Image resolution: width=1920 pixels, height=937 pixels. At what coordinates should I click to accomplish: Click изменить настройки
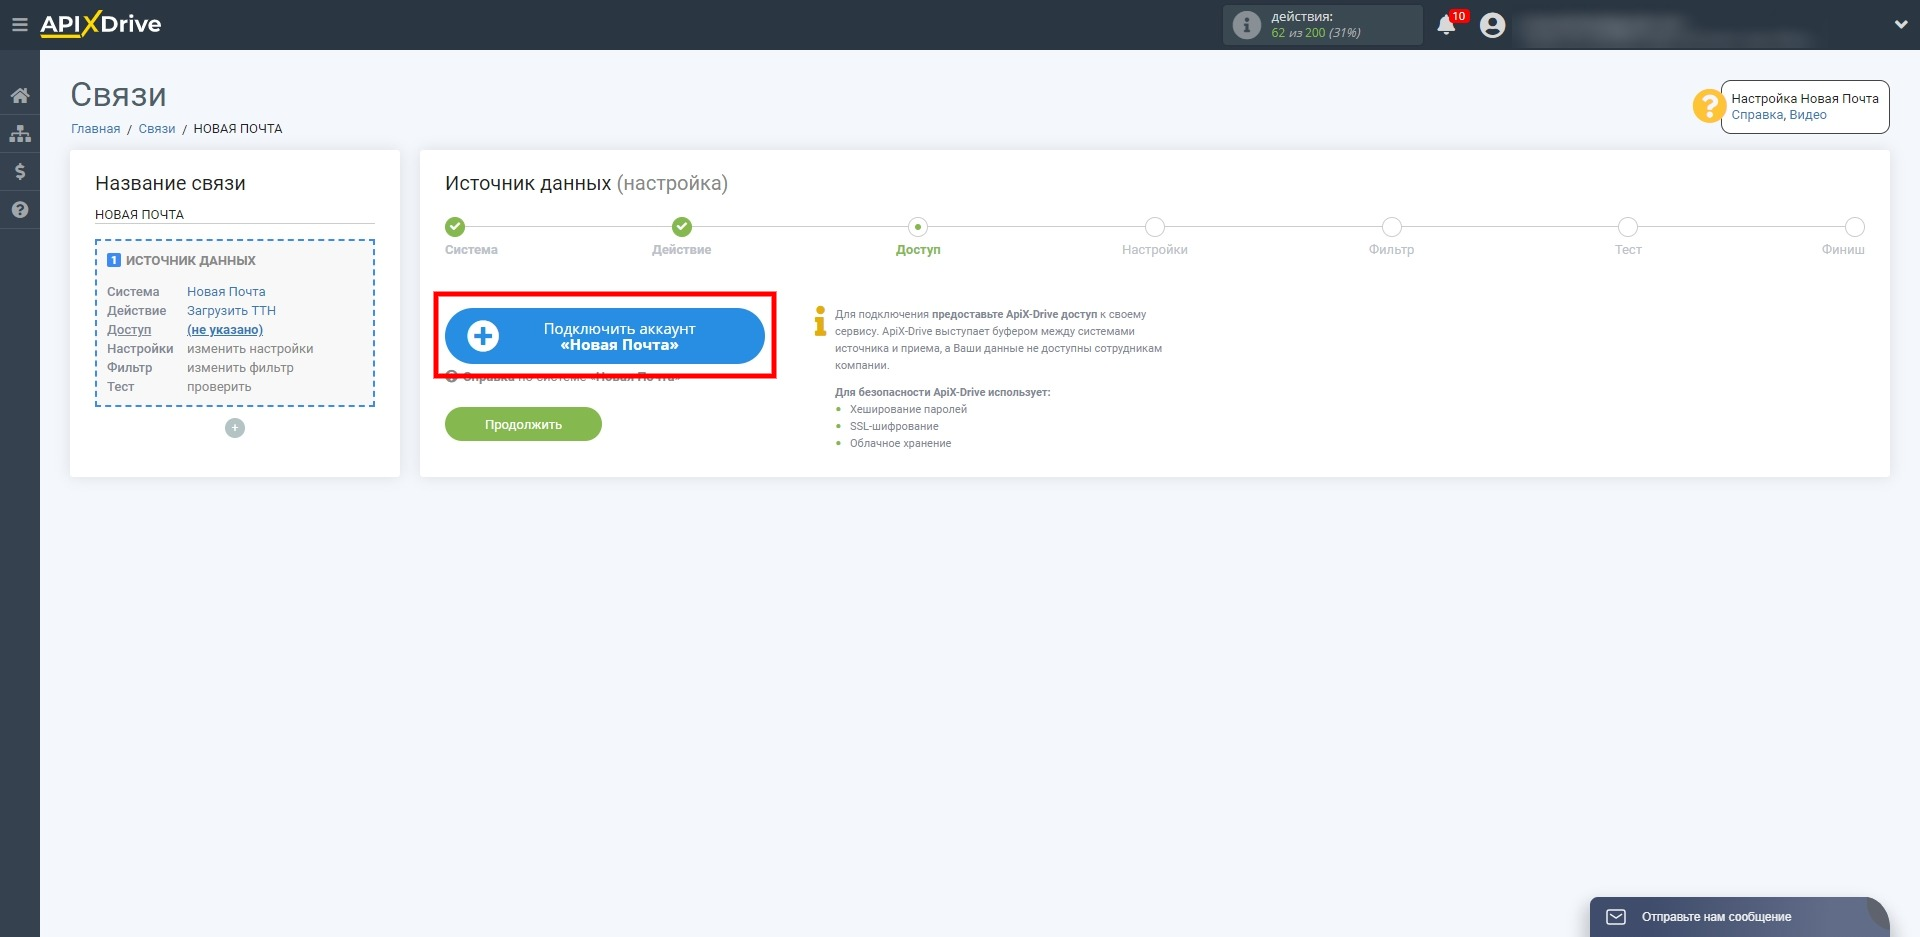250,349
